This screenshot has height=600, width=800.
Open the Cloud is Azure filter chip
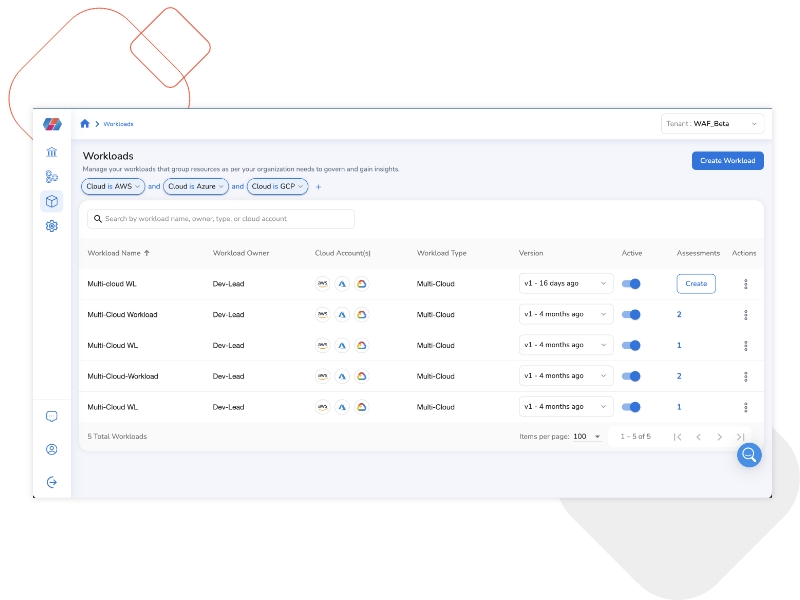[x=196, y=187]
